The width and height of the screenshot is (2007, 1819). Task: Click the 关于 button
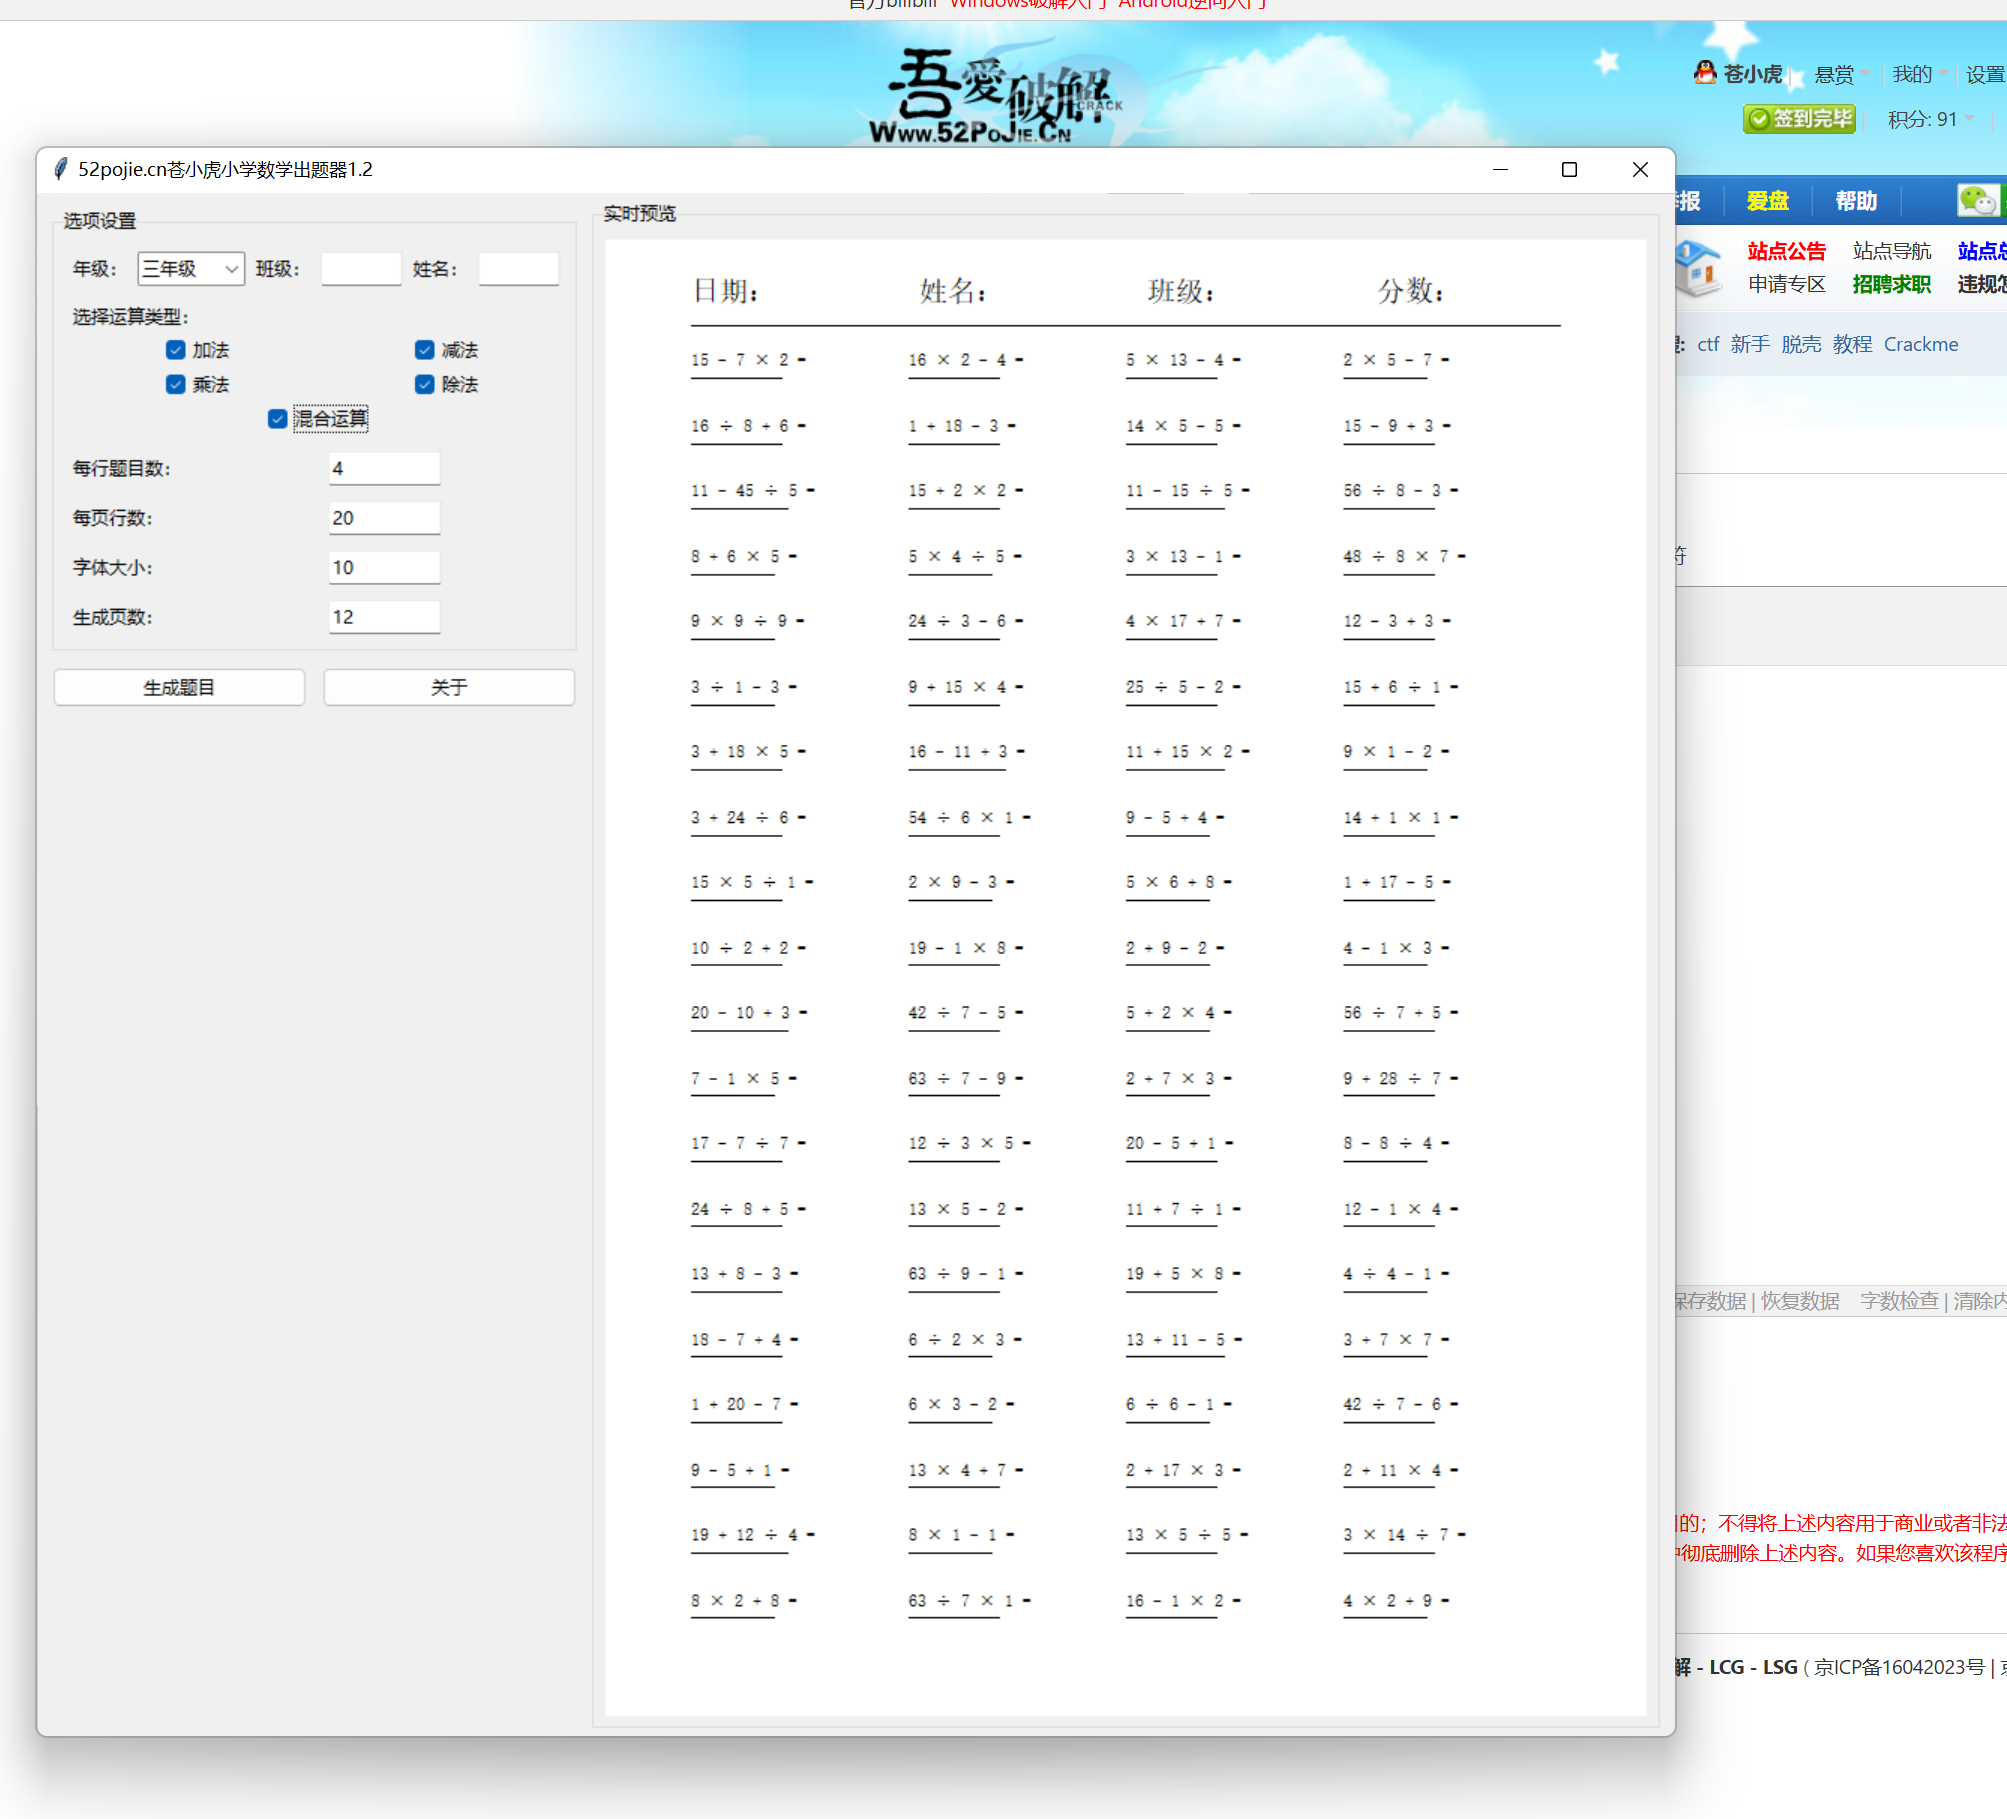[x=449, y=687]
